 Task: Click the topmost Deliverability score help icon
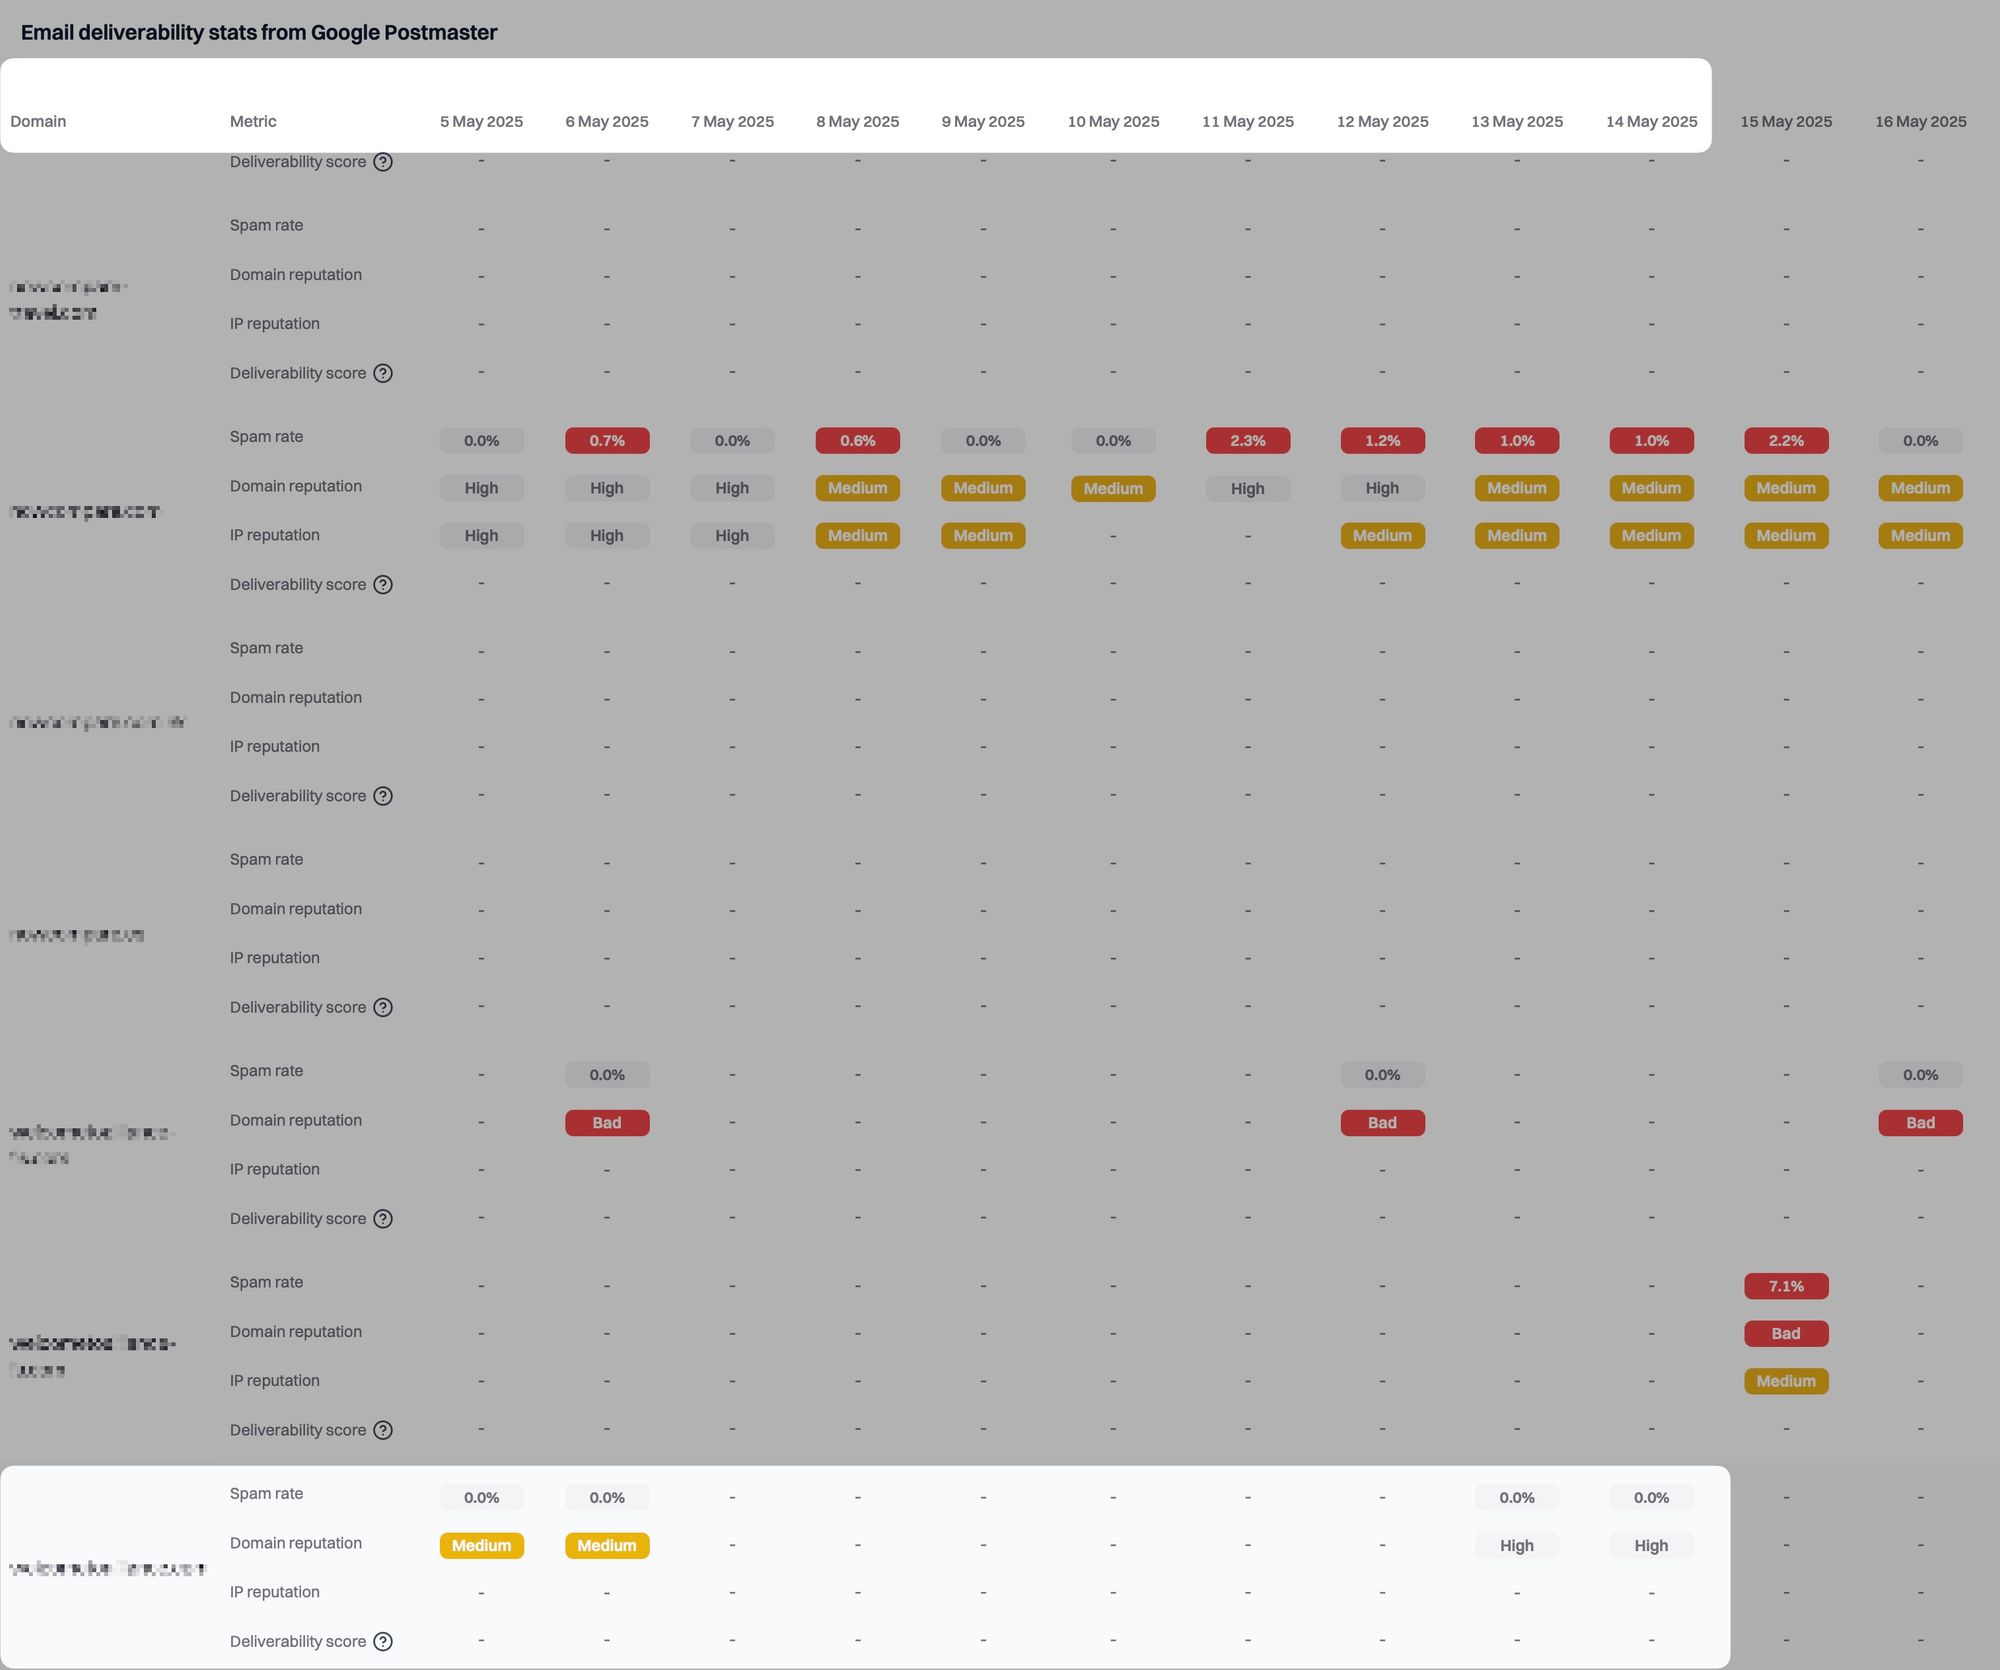point(383,162)
